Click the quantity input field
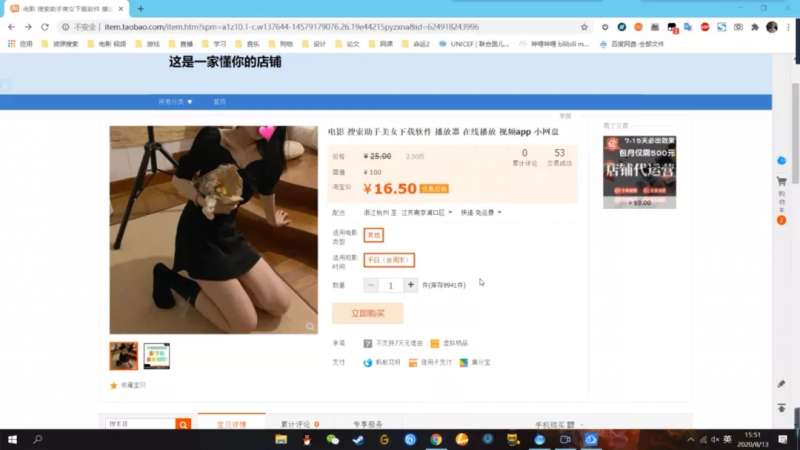 click(391, 285)
